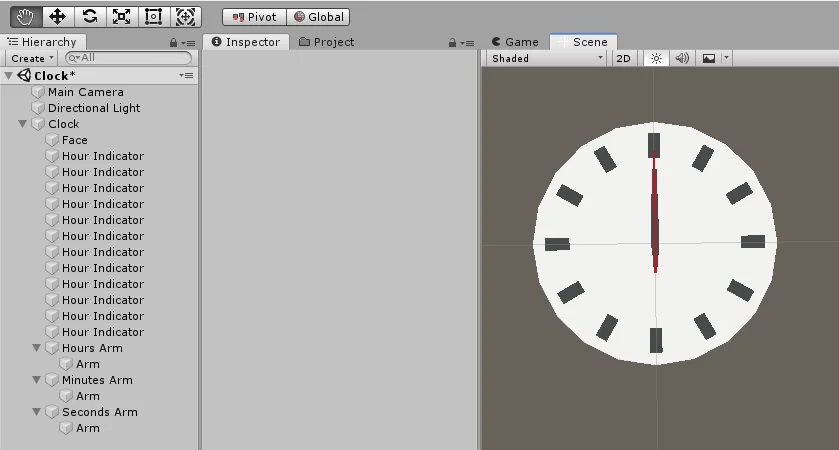This screenshot has height=450, width=839.
Task: Toggle scene audio speaker icon
Action: coord(682,58)
